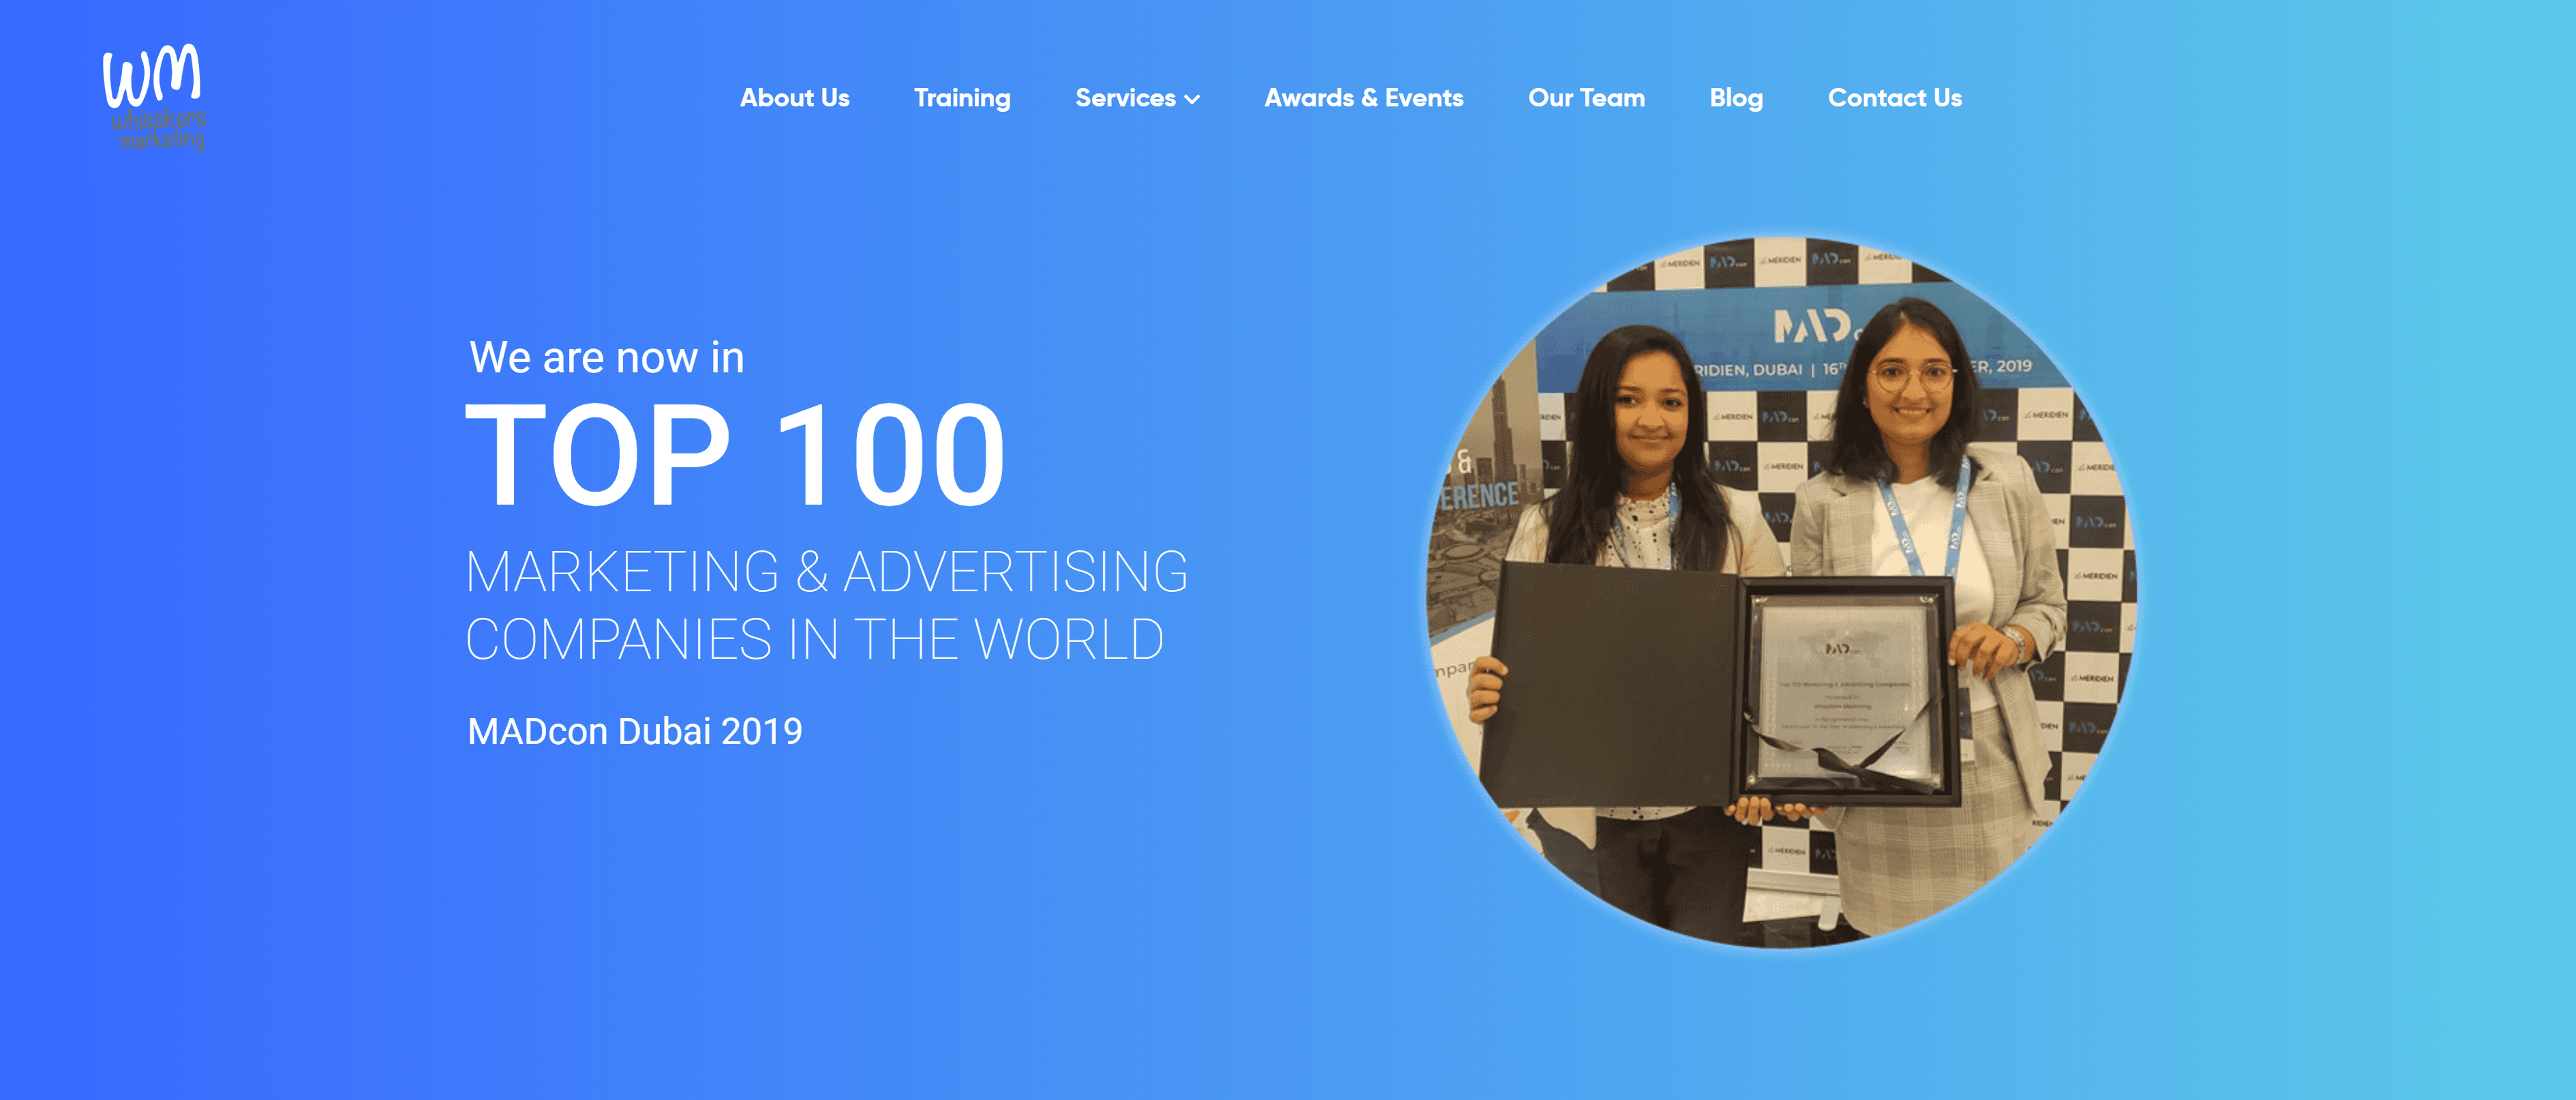
Task: Click the circular MADcon award photo
Action: click(x=1781, y=592)
